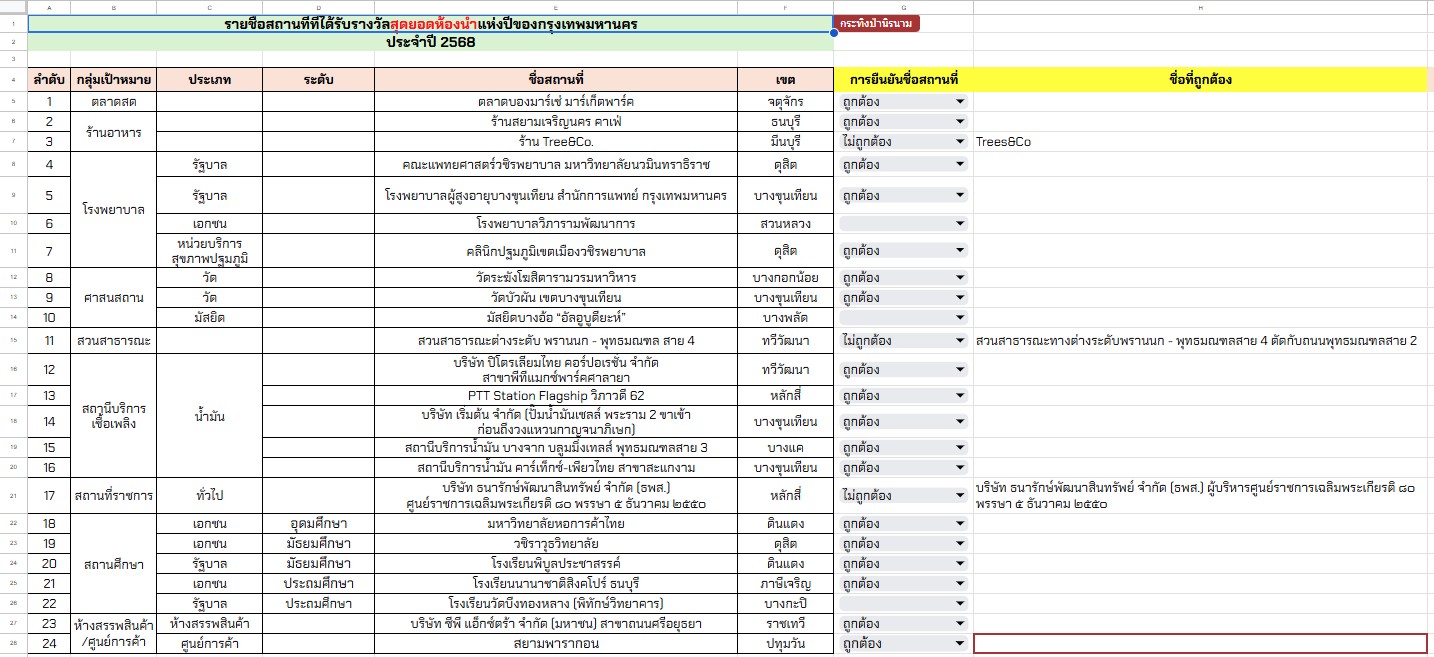1434x657 pixels.
Task: Open the verification dropdown for ตลาดบองมาร์เช่ row
Action: [x=904, y=102]
